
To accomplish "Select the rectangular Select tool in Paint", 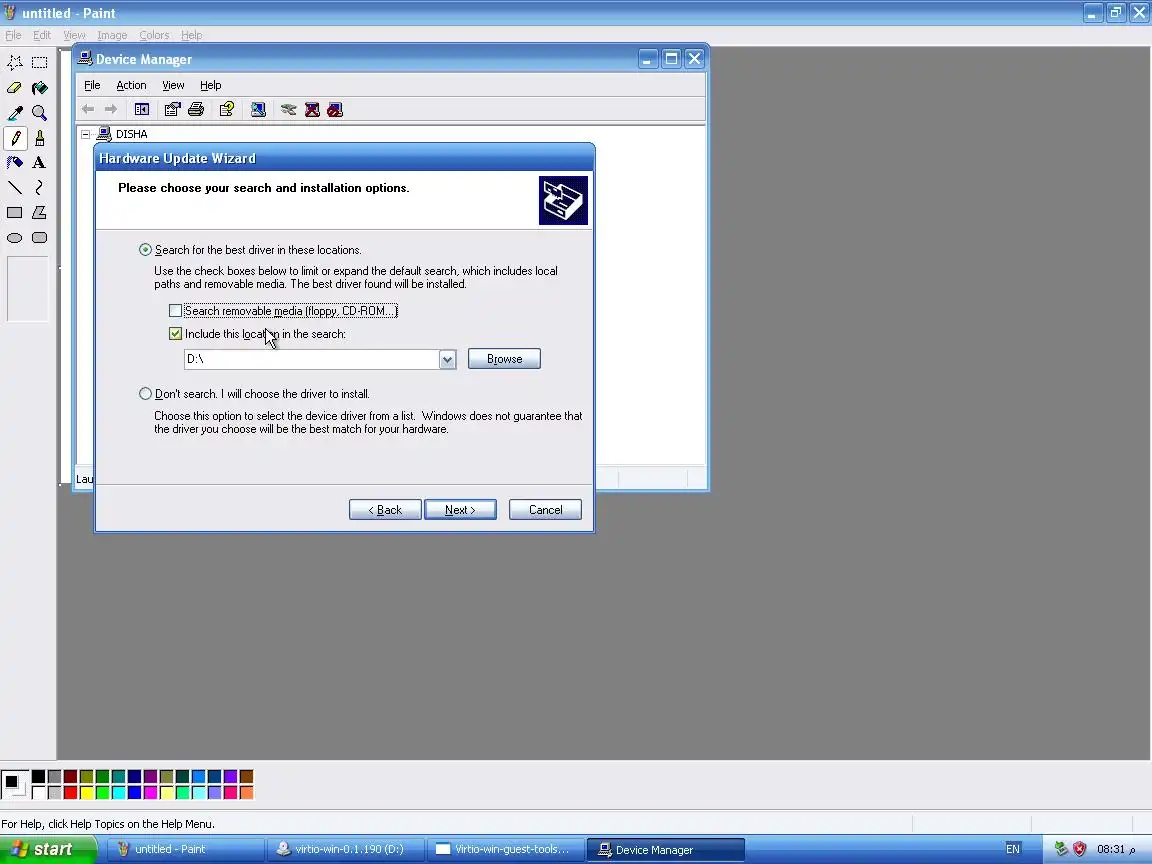I will point(40,62).
